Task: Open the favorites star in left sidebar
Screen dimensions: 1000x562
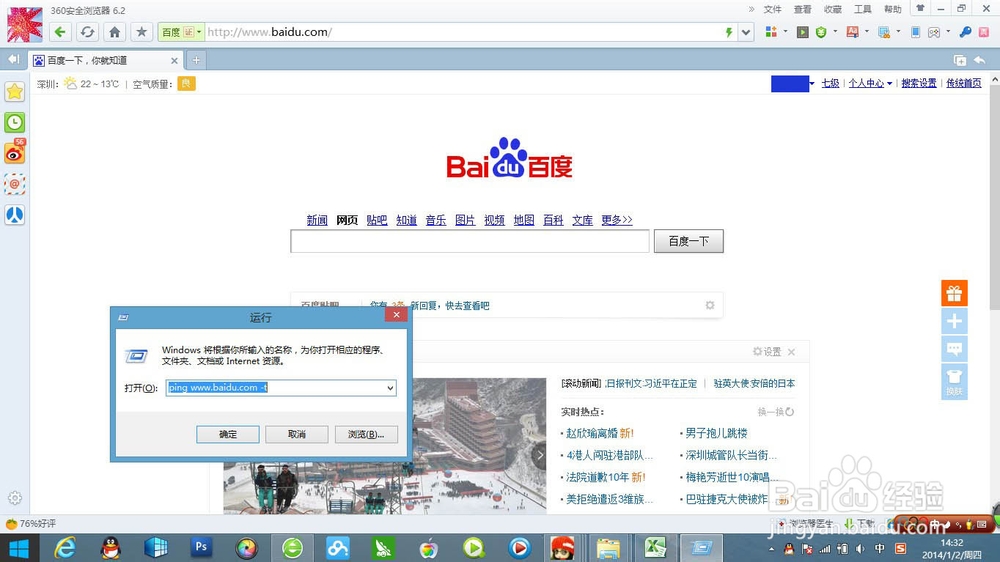Action: tap(15, 91)
